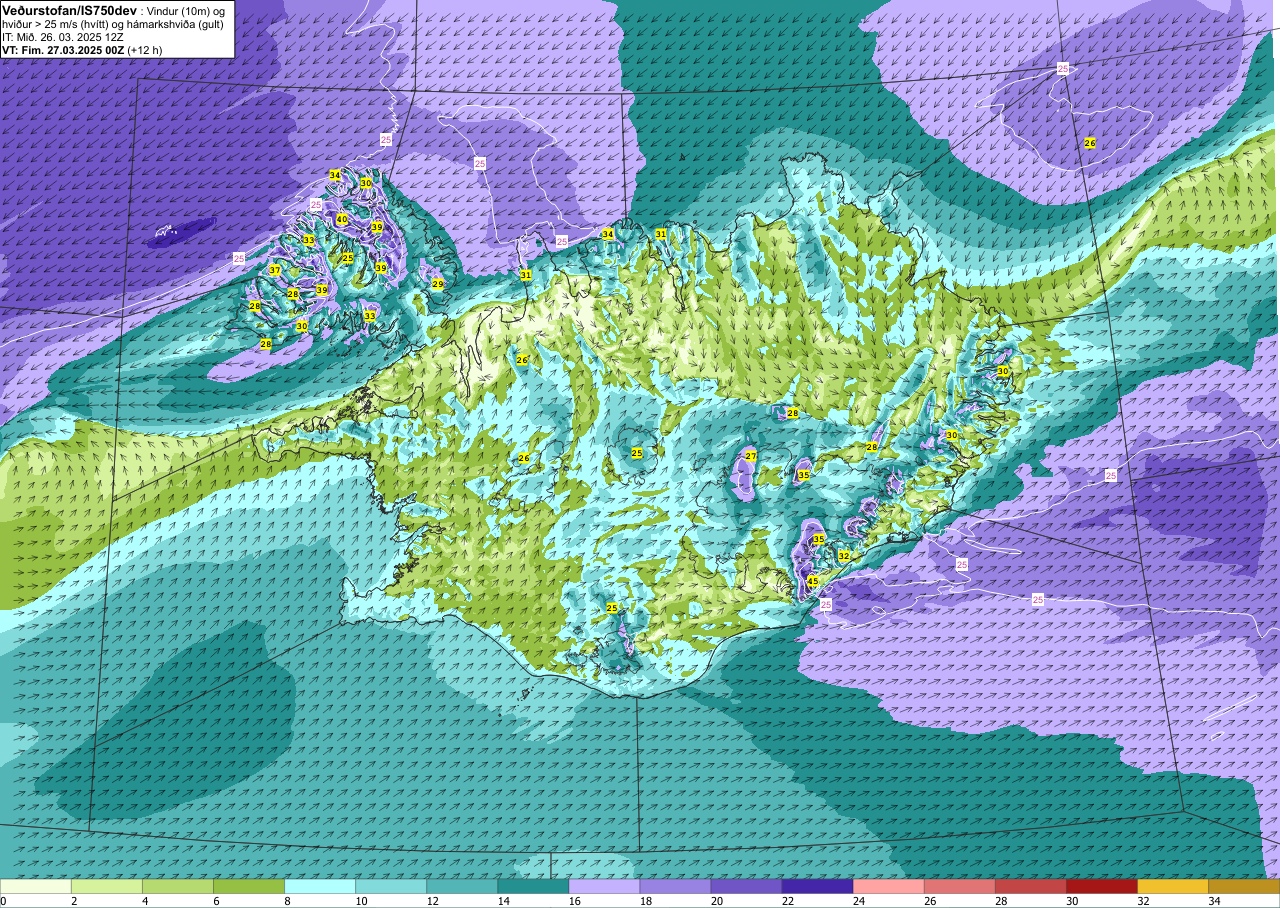Click the 22–24 m/s dark indigo legend swatch
The width and height of the screenshot is (1280, 908).
point(817,886)
